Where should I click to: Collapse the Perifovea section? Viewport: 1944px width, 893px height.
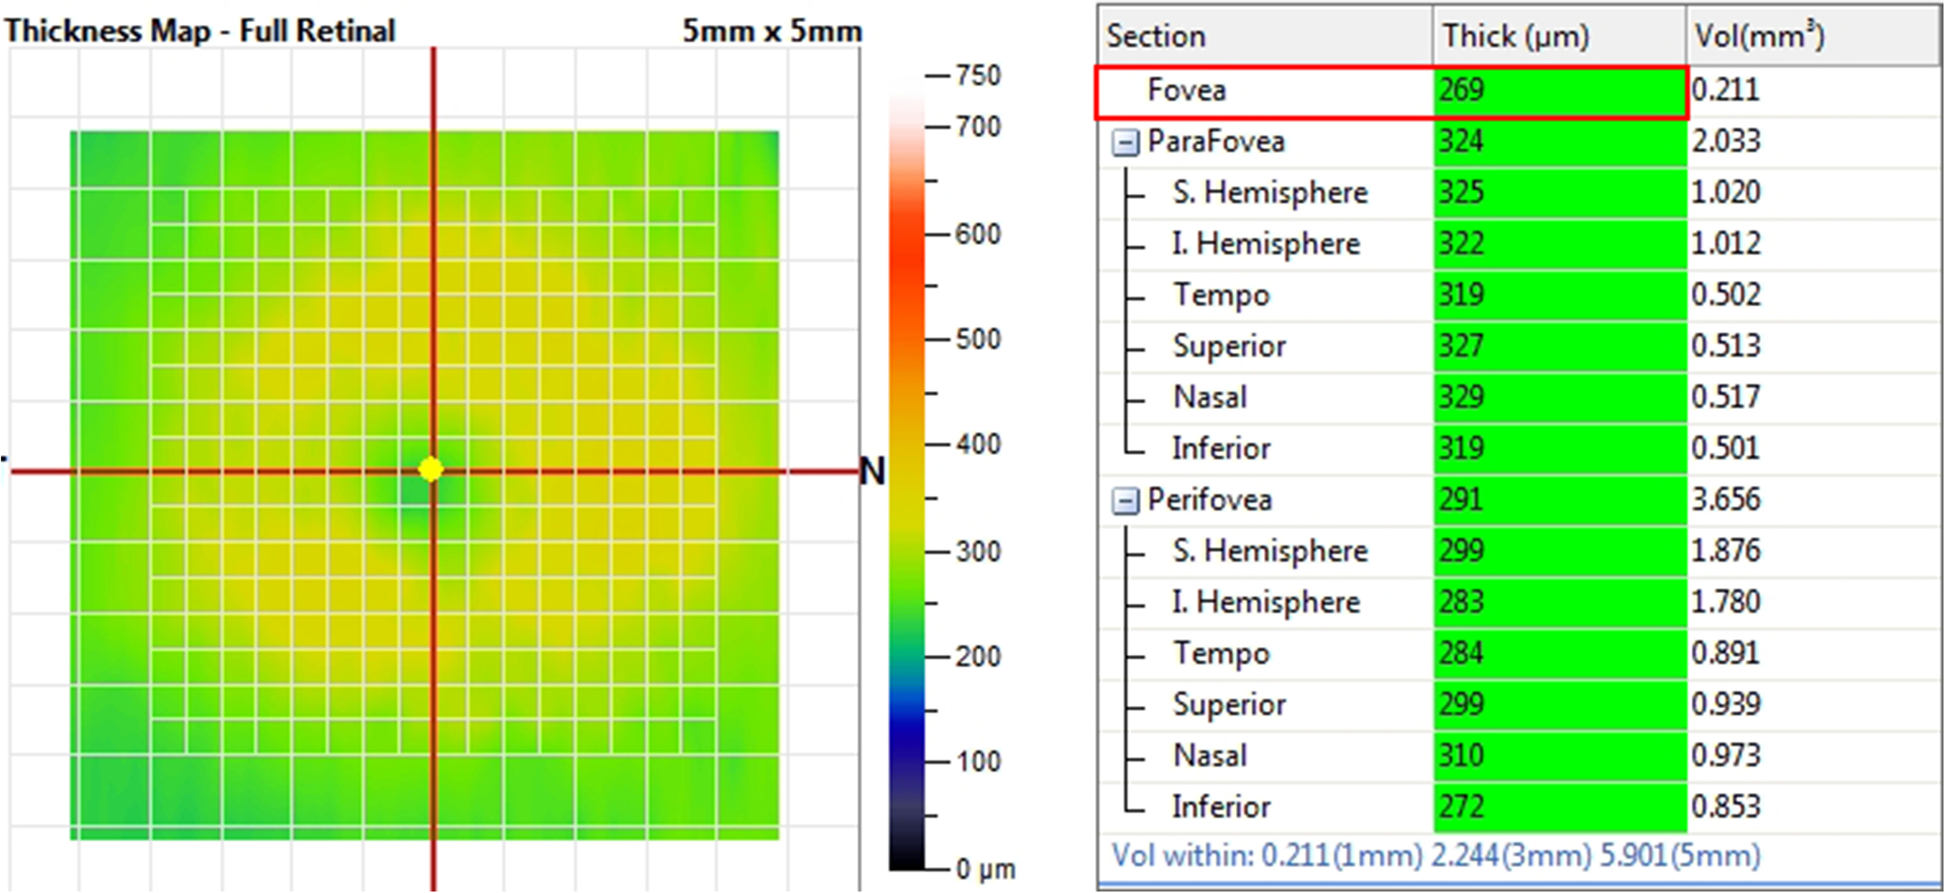pyautogui.click(x=1125, y=501)
